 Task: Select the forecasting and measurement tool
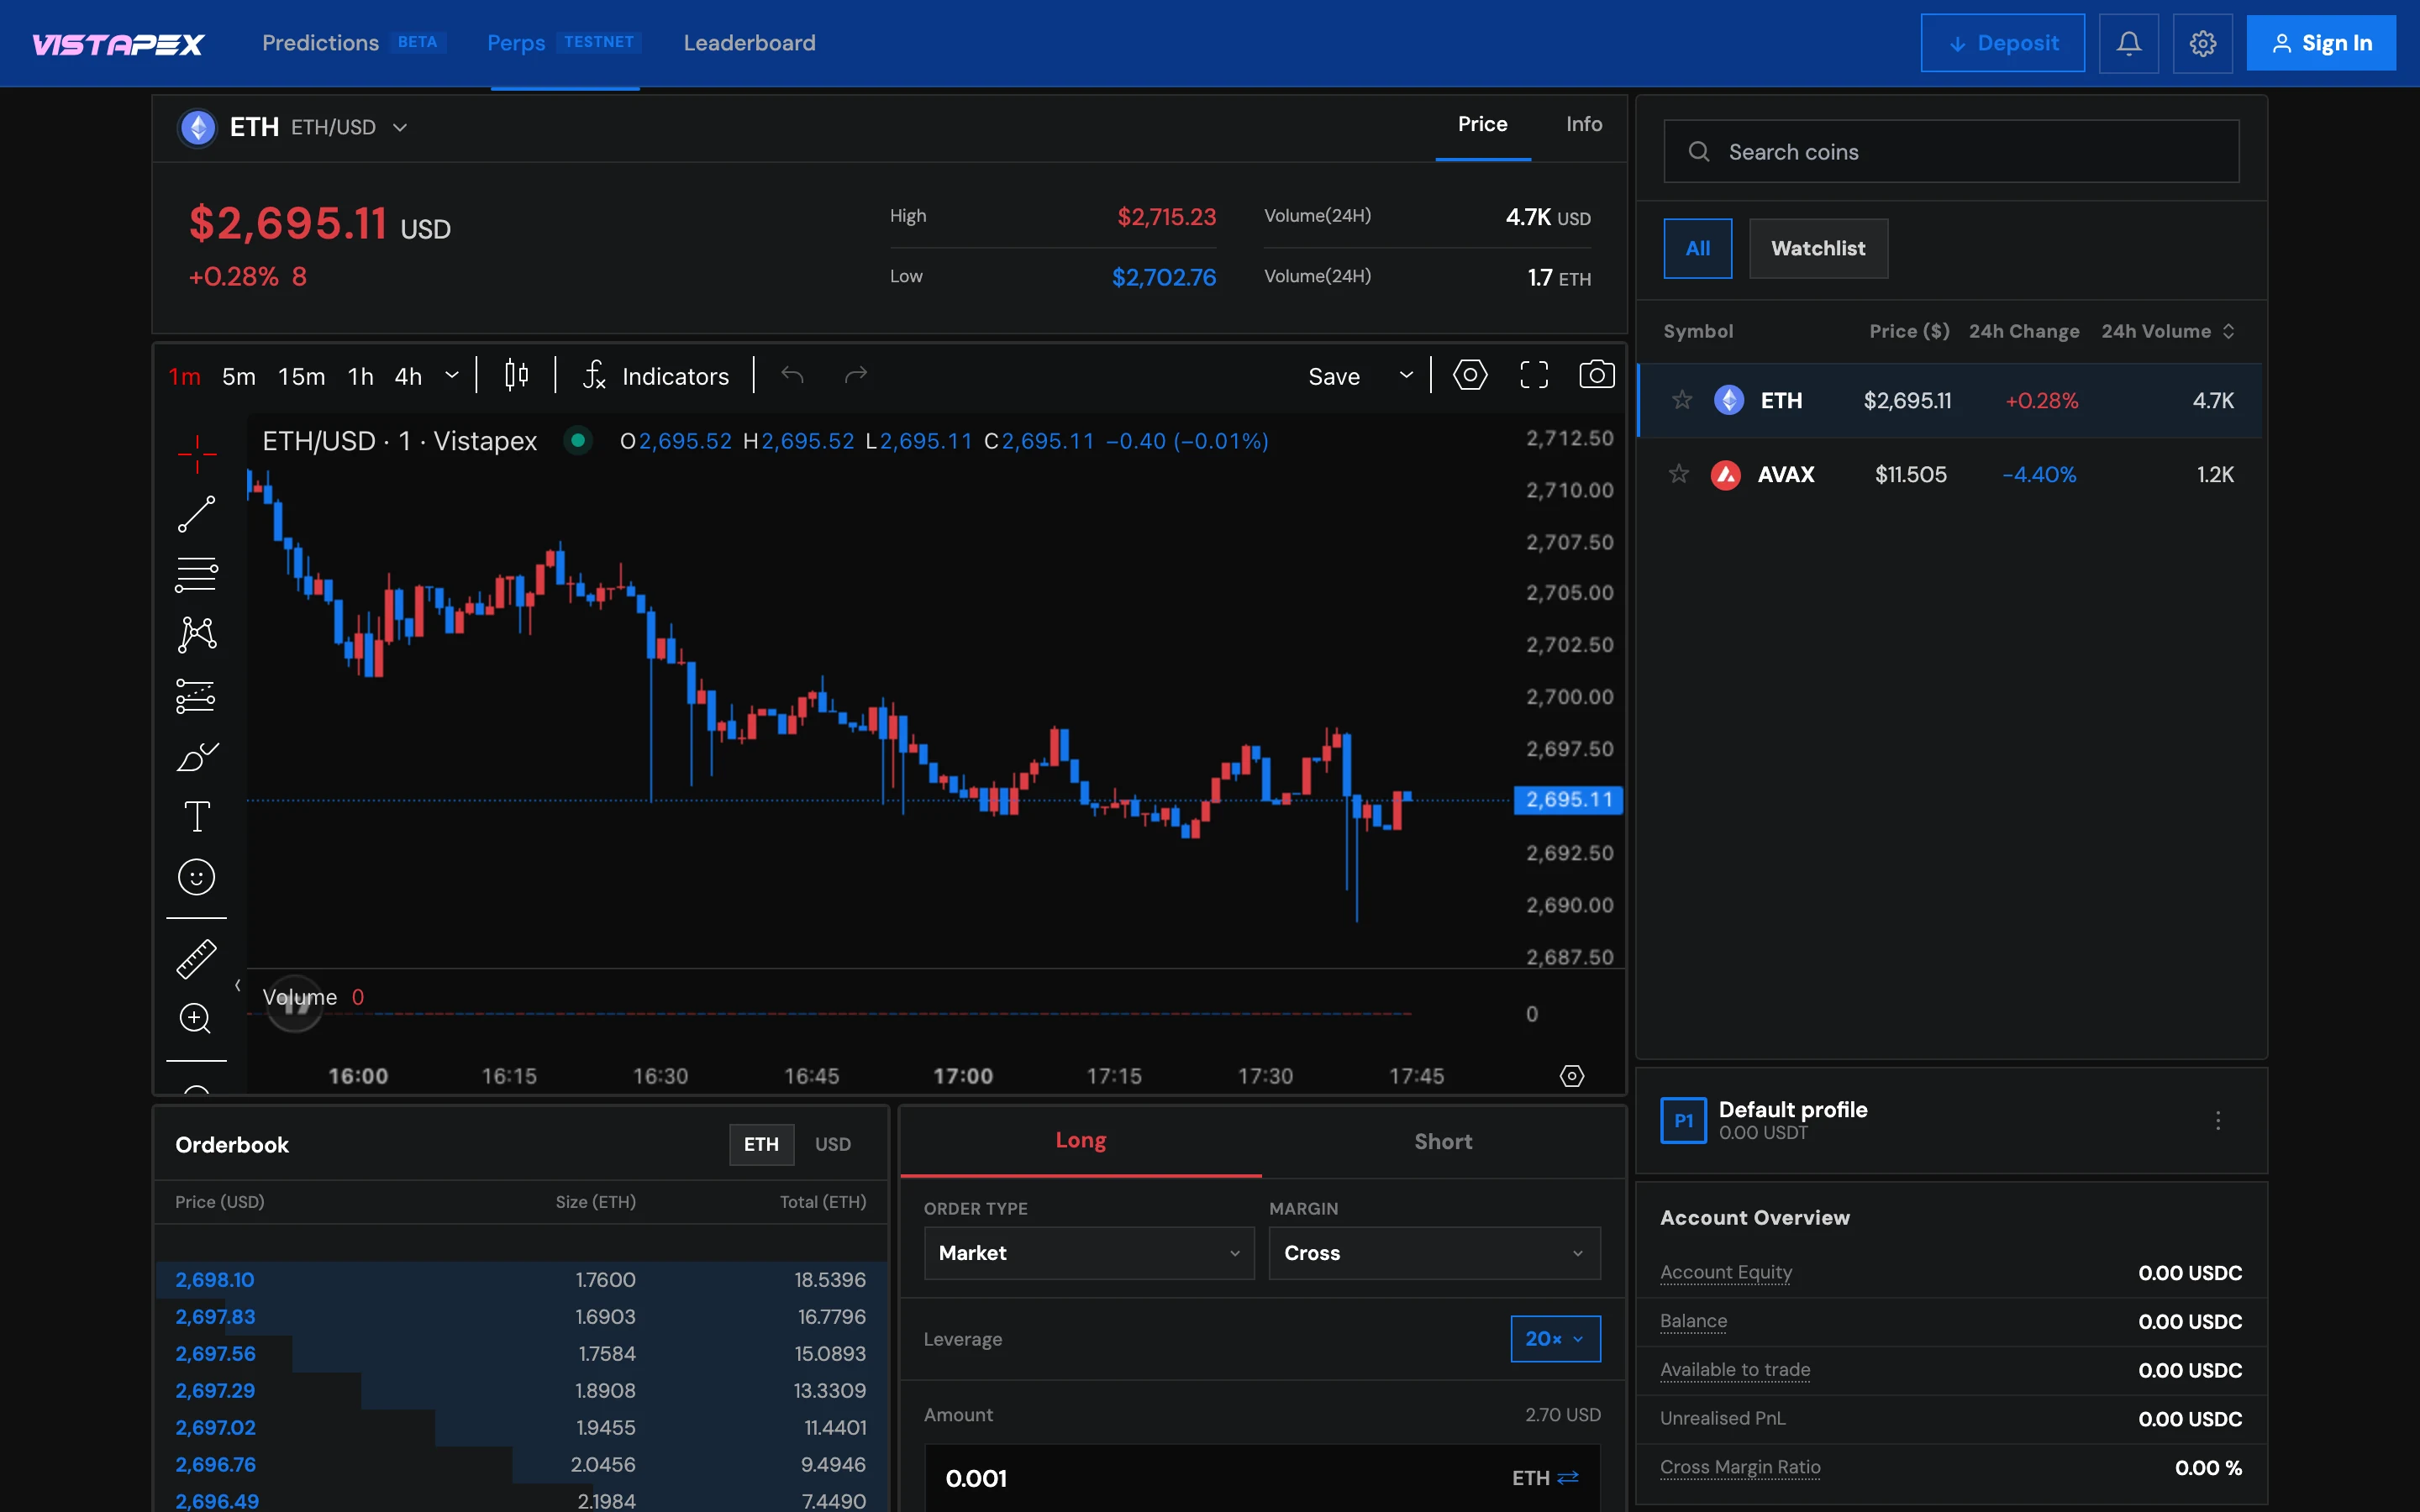tap(197, 696)
